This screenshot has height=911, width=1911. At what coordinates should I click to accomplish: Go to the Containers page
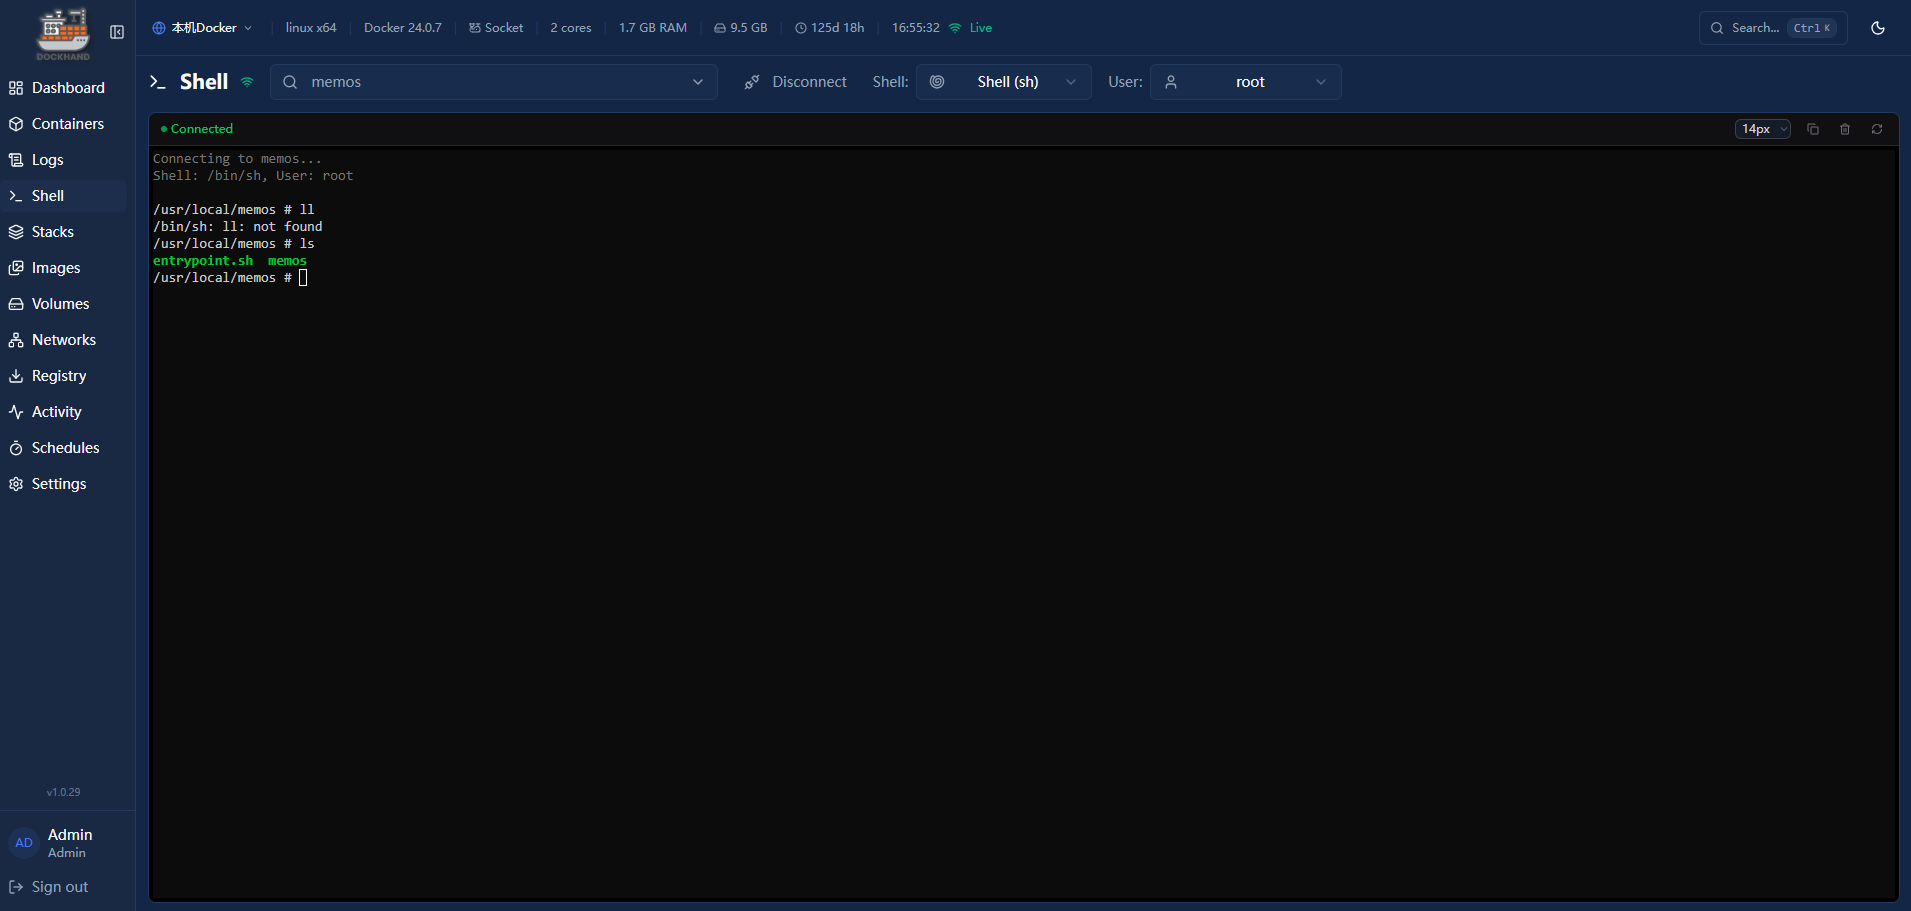pos(66,124)
